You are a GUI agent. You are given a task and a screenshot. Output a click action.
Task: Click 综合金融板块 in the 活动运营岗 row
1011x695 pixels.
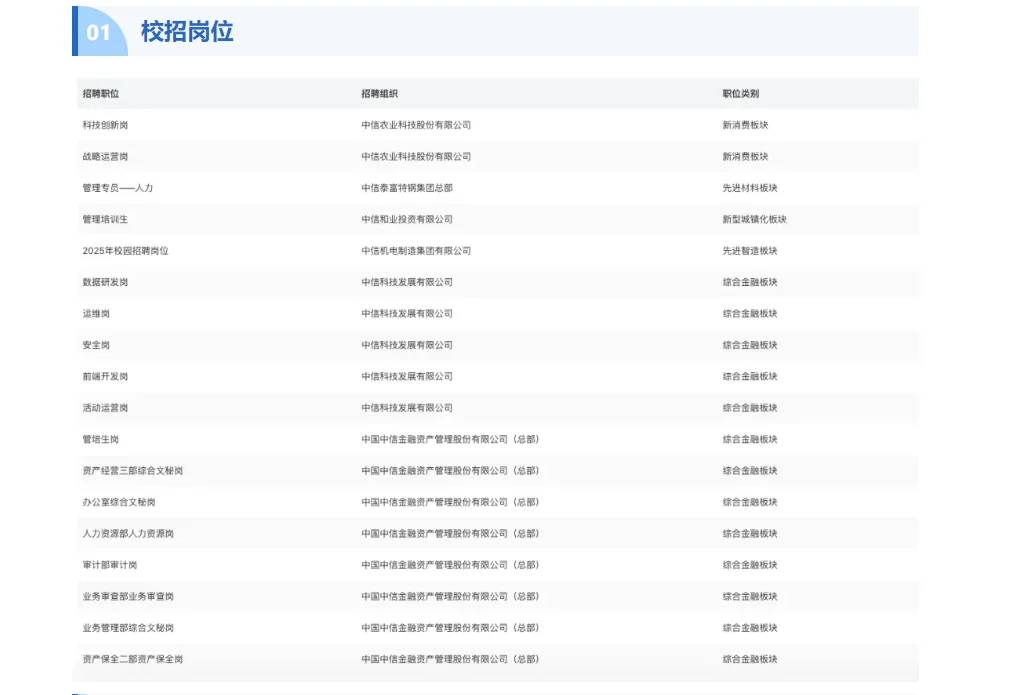750,408
